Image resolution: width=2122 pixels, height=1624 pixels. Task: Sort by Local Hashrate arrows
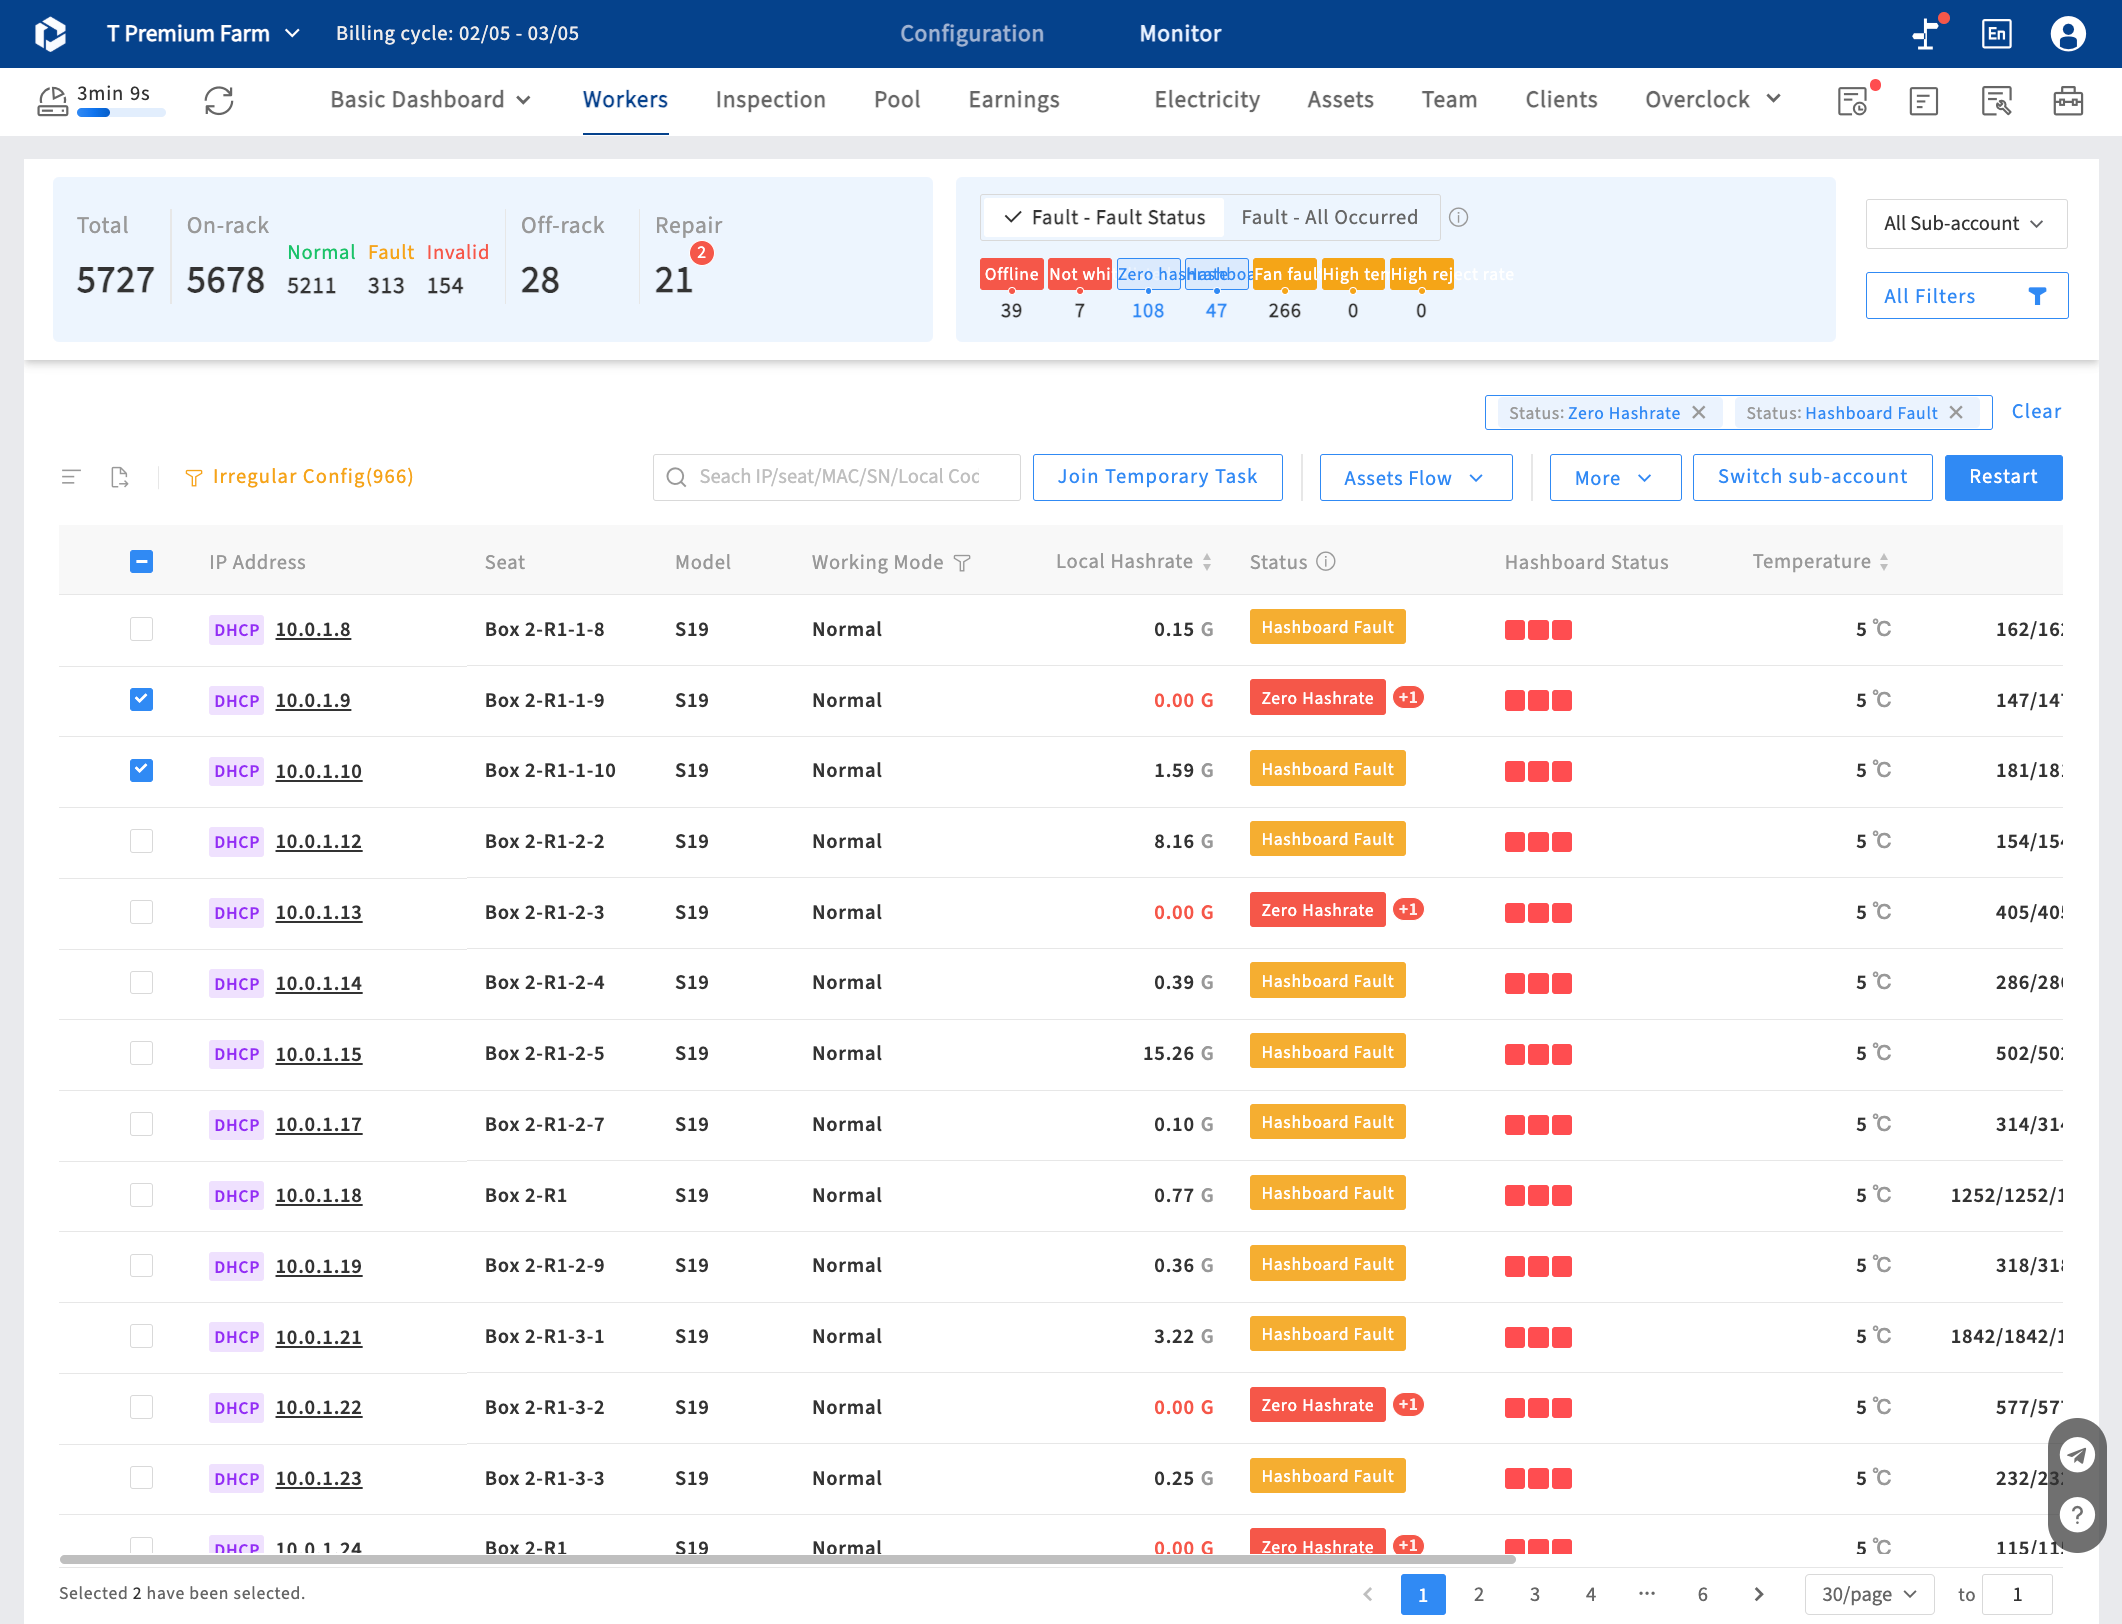(1207, 562)
